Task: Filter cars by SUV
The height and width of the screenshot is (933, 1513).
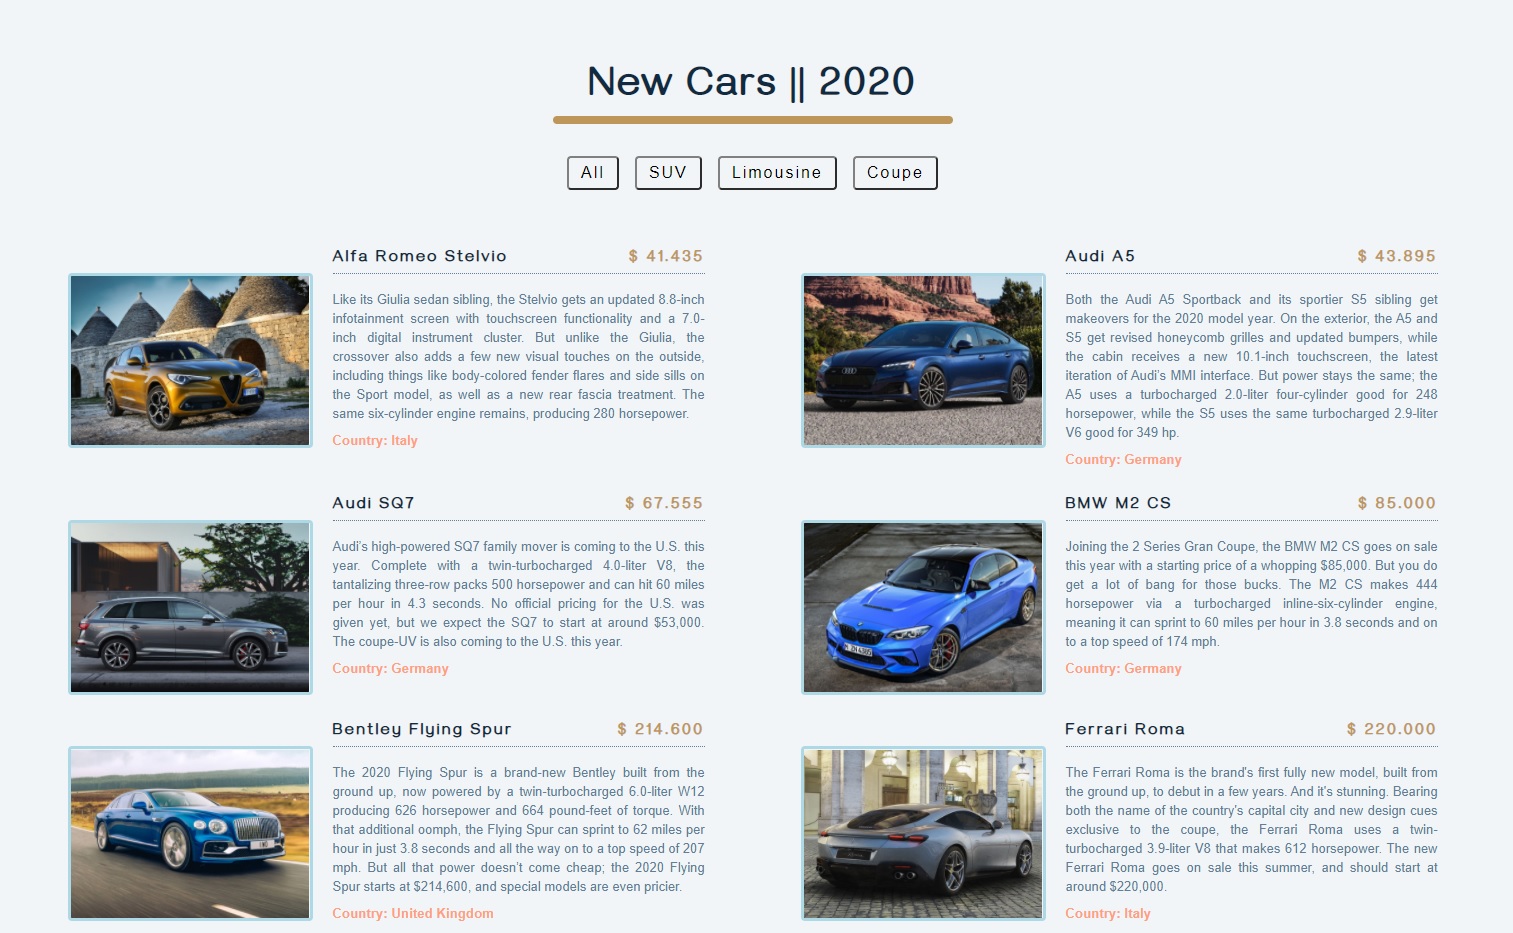Action: tap(668, 173)
